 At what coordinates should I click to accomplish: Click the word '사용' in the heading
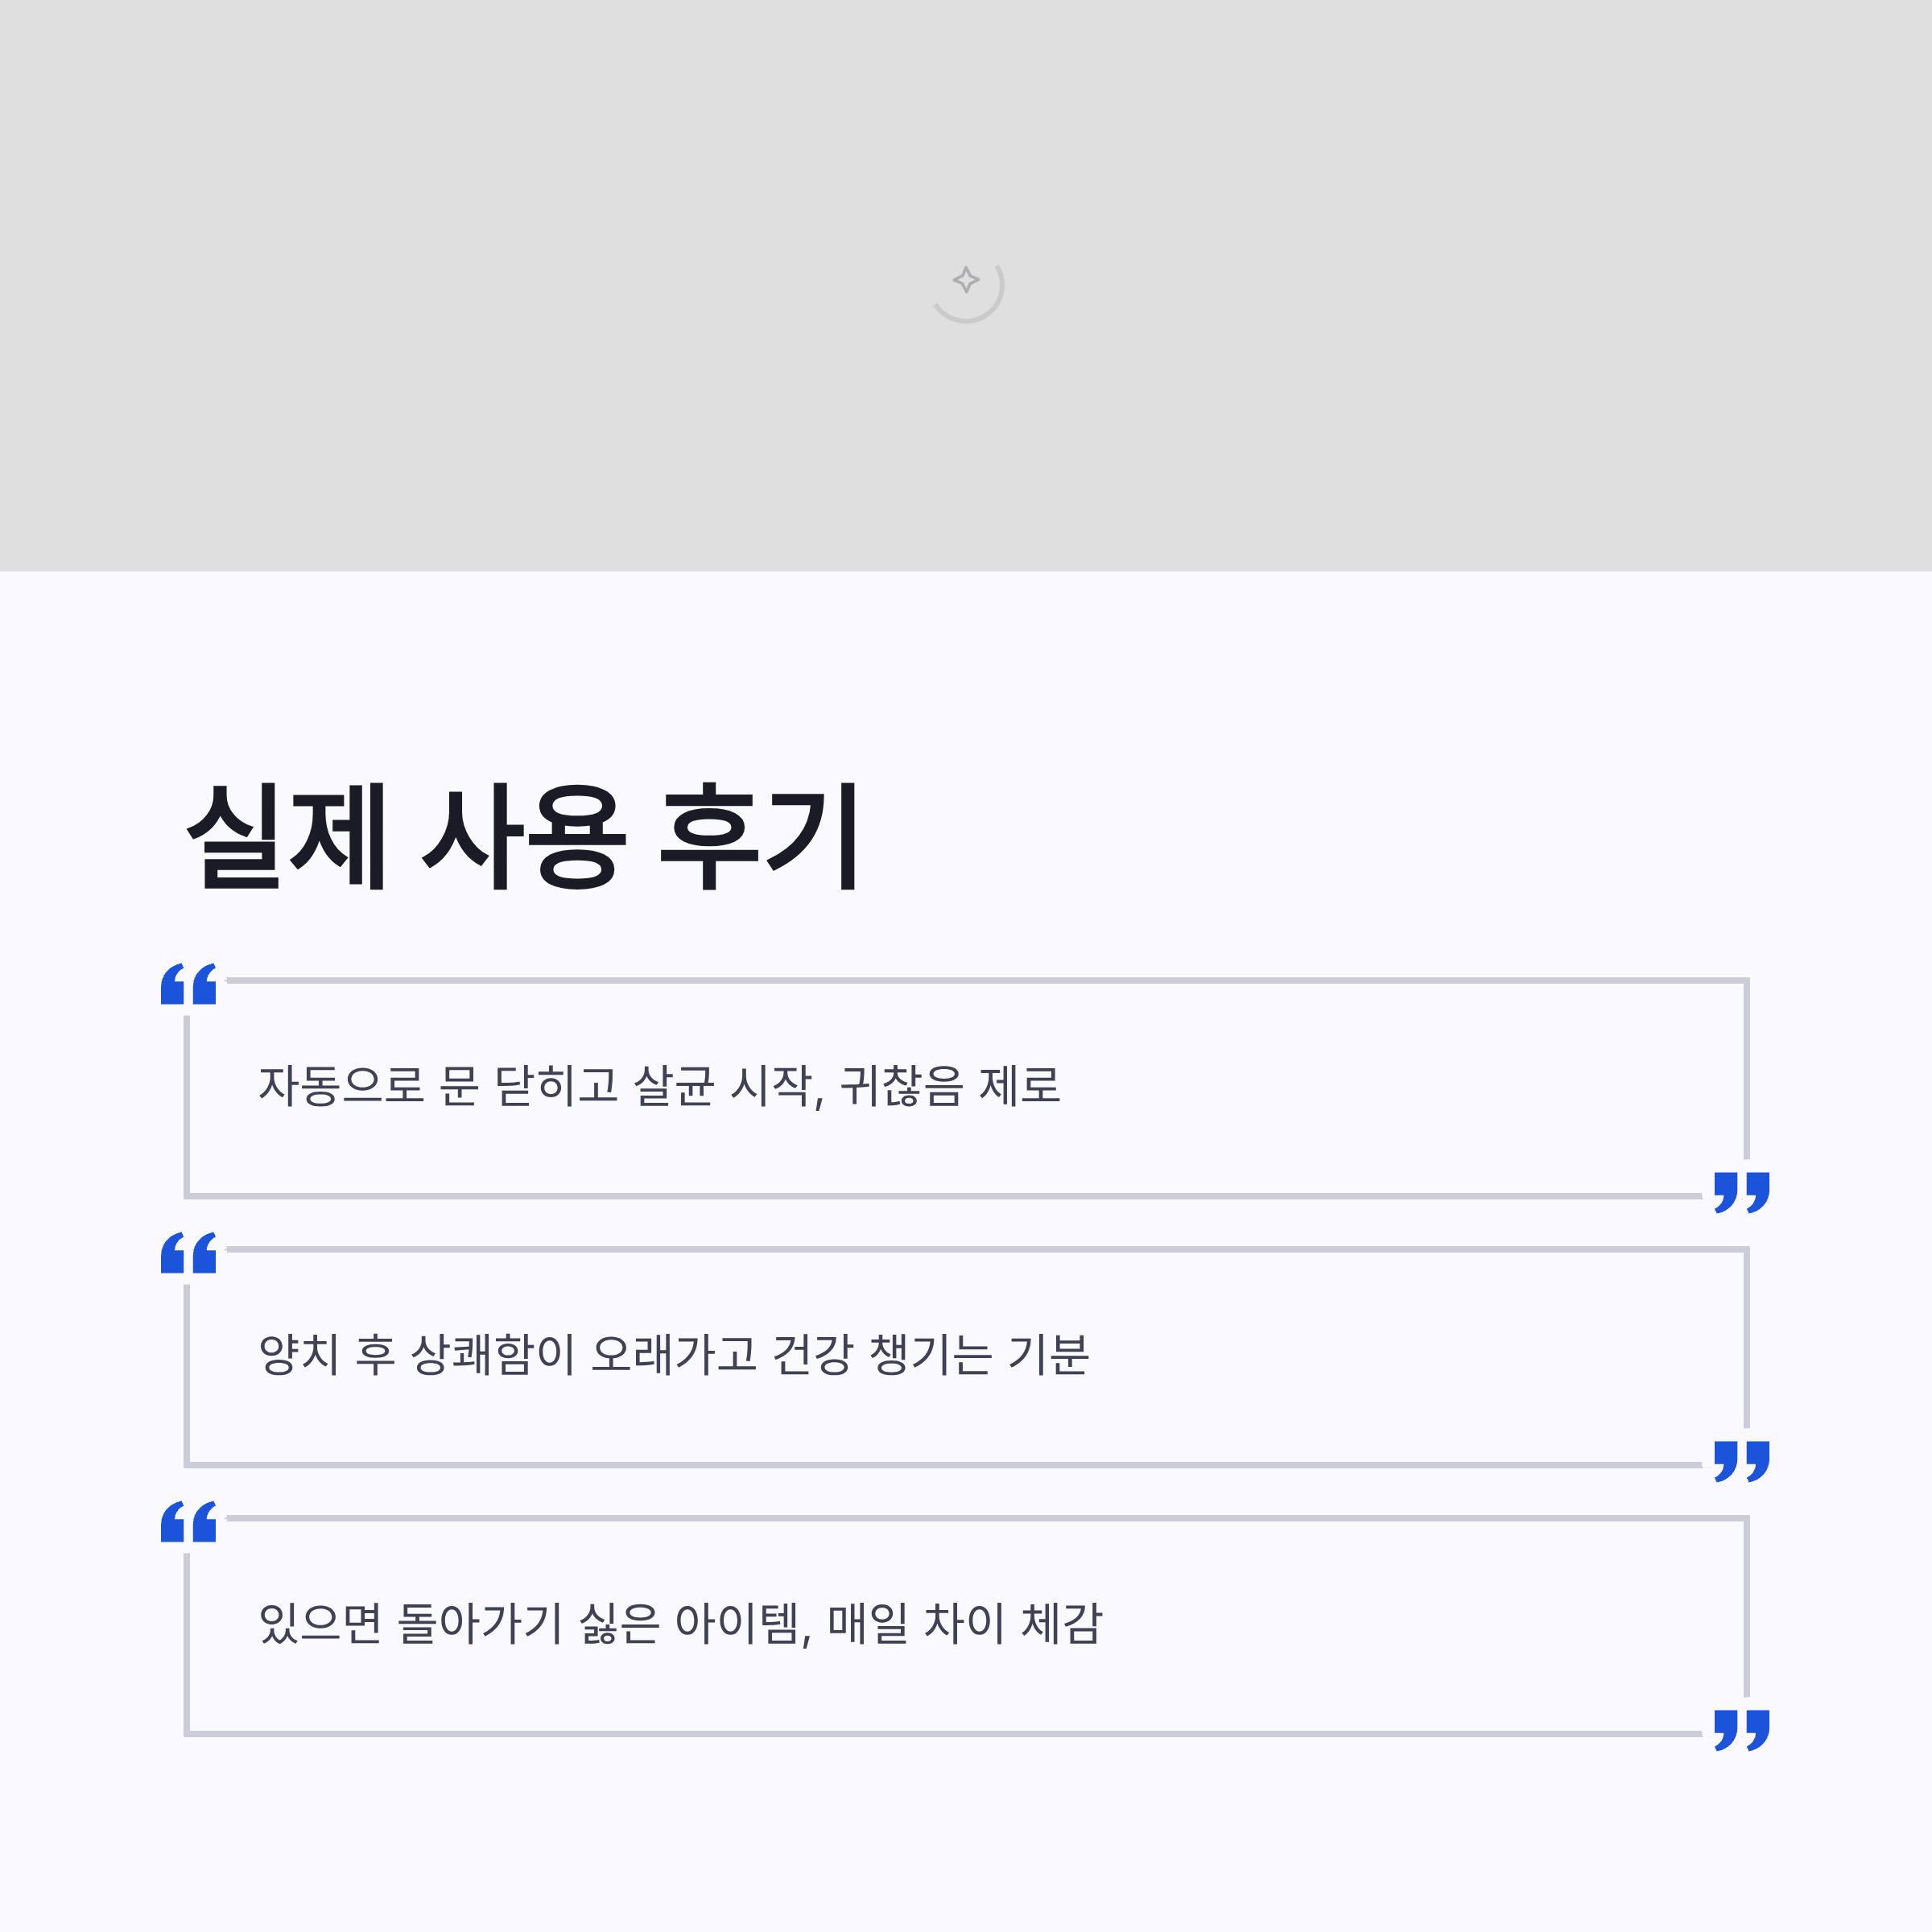524,836
